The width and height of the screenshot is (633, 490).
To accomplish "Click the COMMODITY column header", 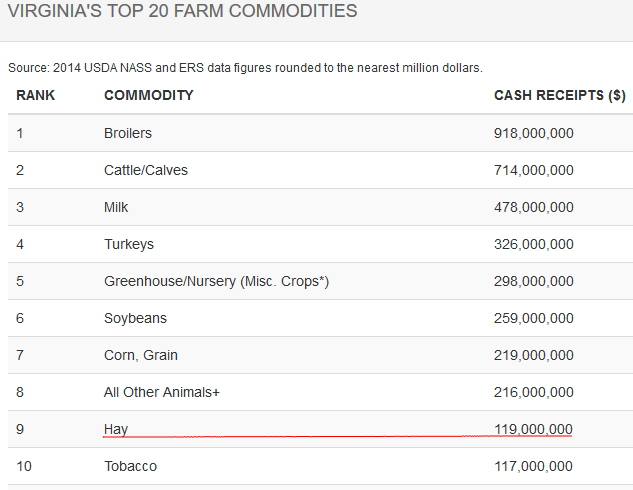I will [x=148, y=95].
